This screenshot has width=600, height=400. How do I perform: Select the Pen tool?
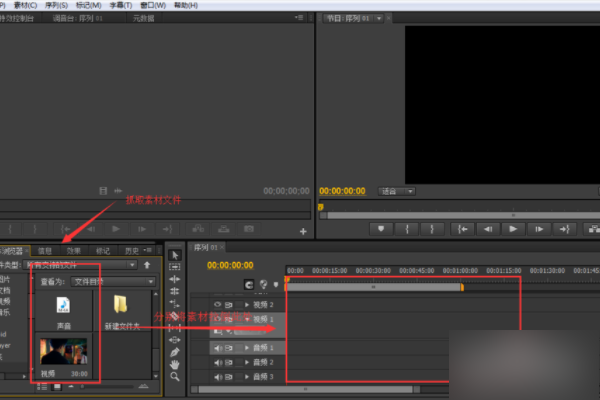point(175,352)
